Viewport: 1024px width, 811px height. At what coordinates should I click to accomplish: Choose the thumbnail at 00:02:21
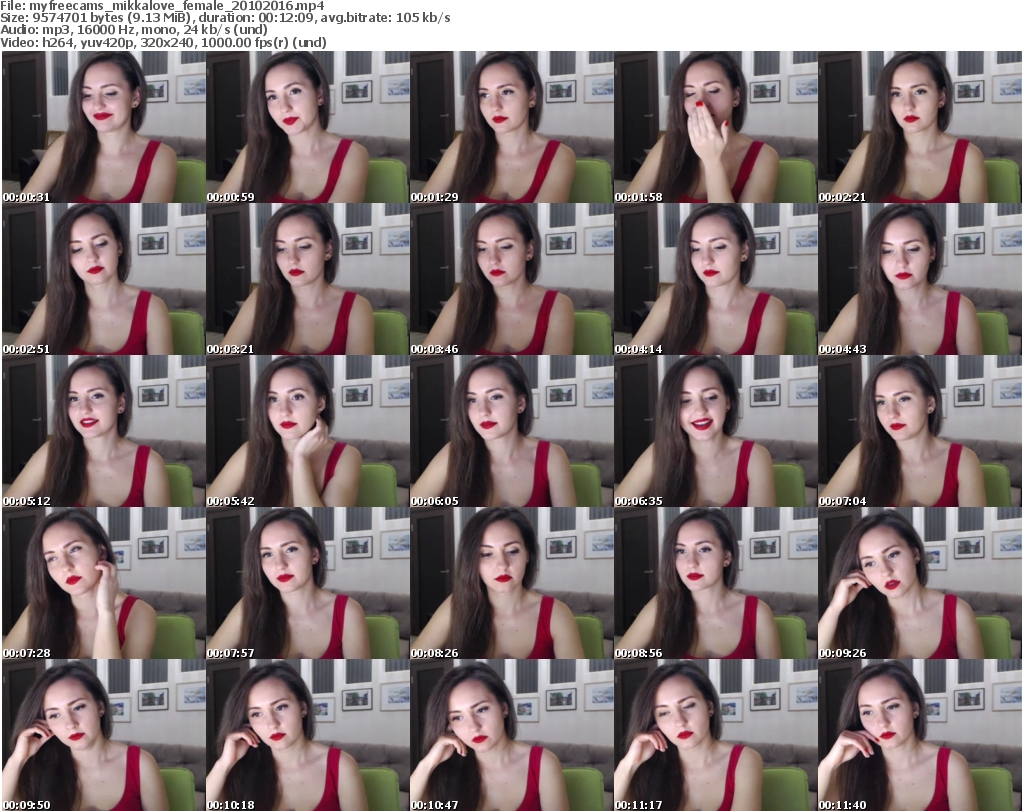click(920, 127)
